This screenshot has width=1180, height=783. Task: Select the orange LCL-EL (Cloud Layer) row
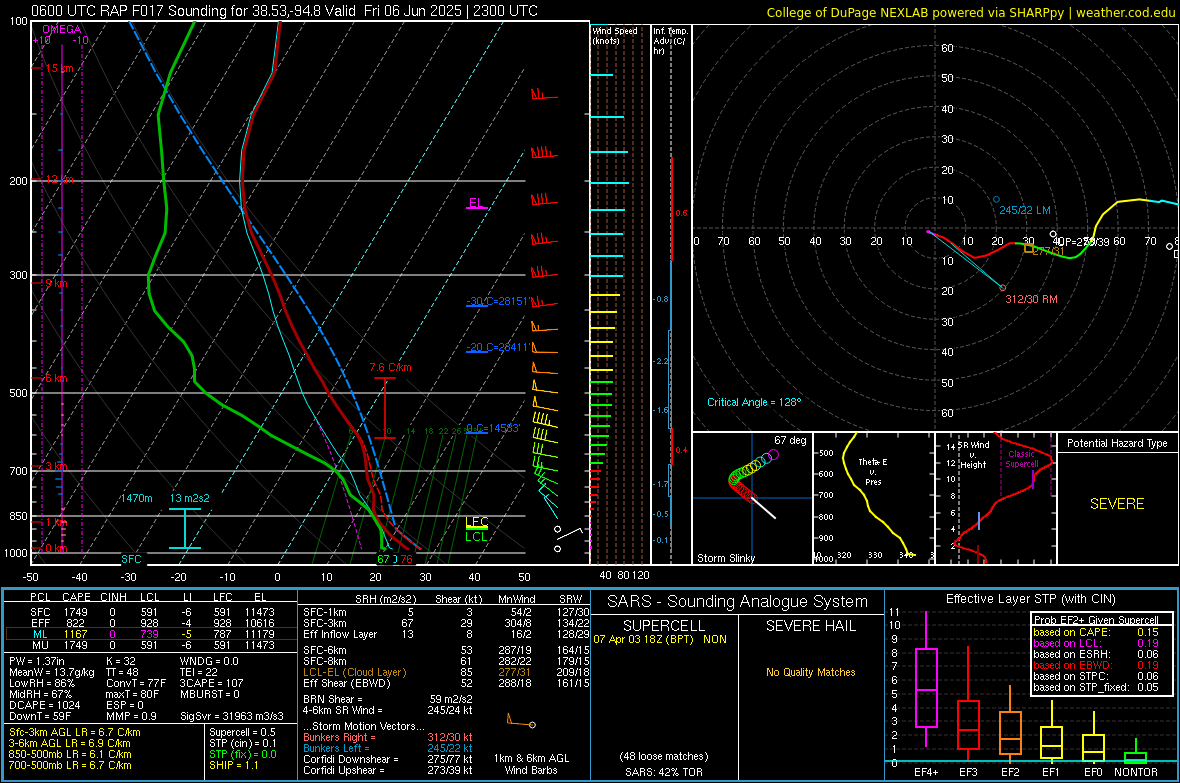tap(446, 672)
